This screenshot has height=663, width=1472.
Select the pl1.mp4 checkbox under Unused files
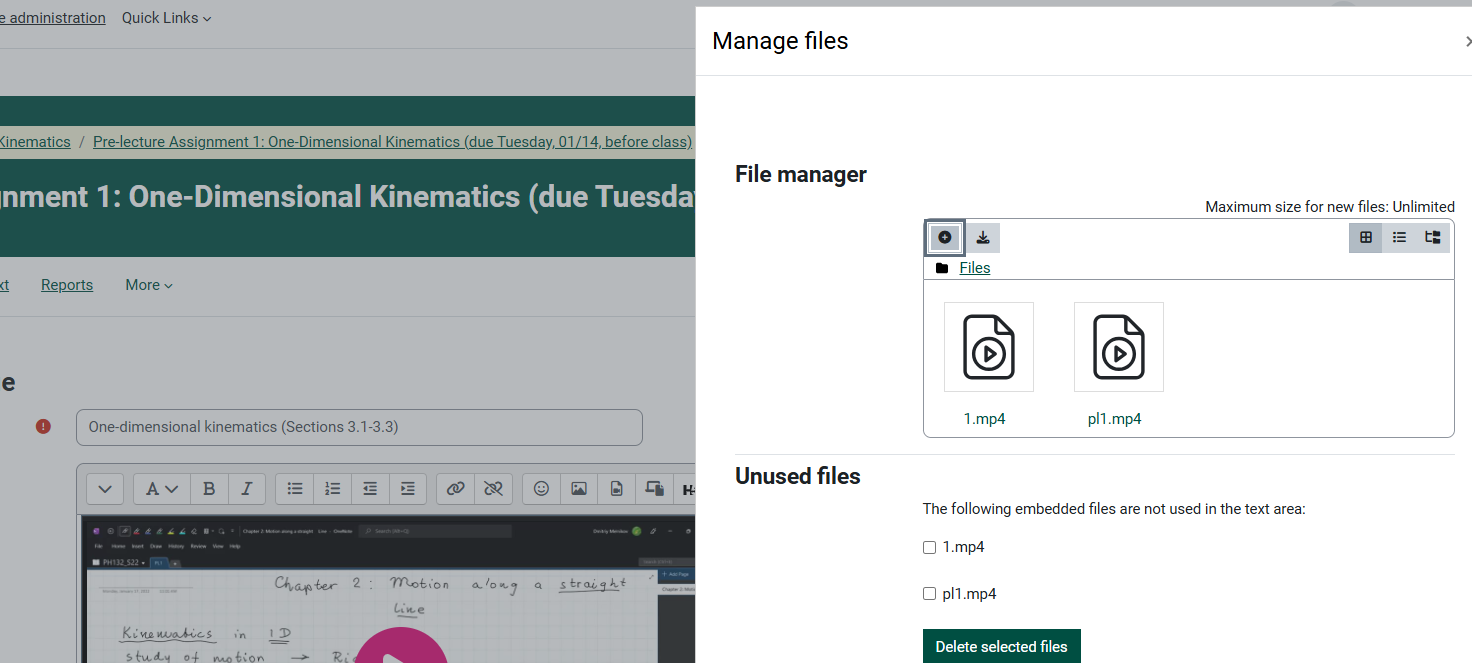929,593
